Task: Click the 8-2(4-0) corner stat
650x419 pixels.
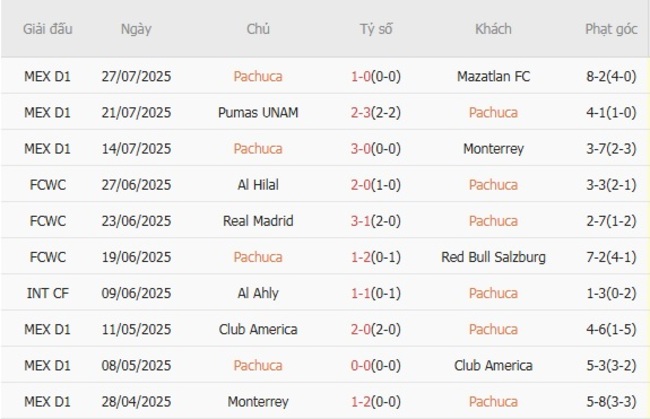Action: click(x=611, y=76)
